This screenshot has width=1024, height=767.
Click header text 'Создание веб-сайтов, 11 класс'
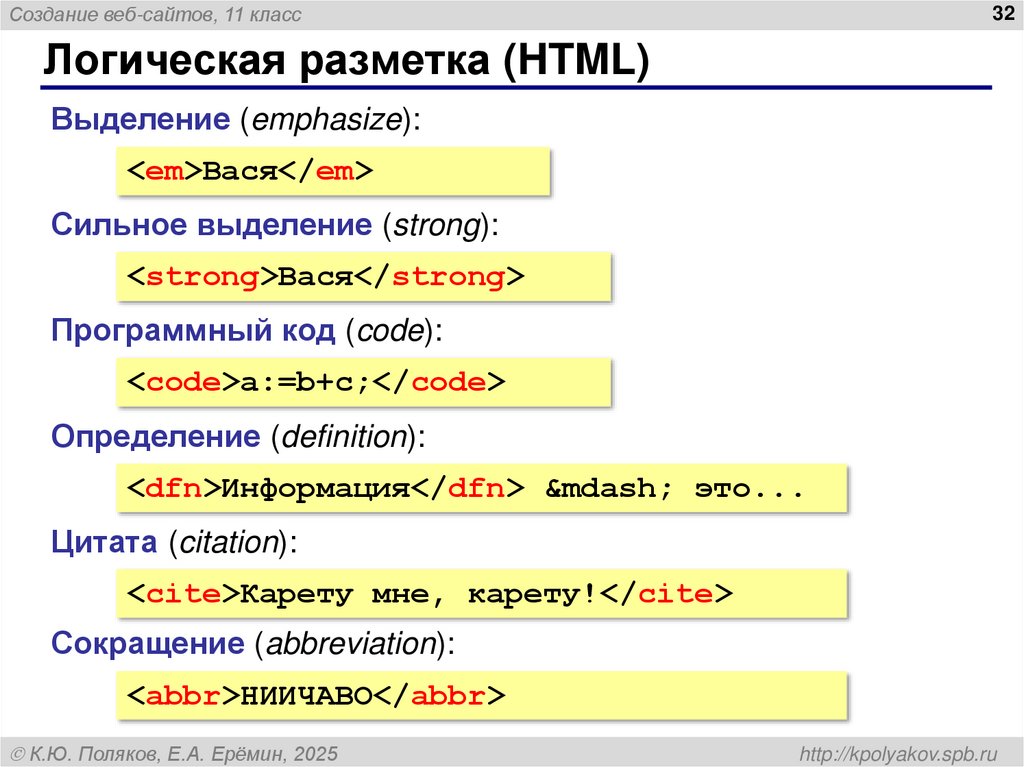tap(155, 14)
